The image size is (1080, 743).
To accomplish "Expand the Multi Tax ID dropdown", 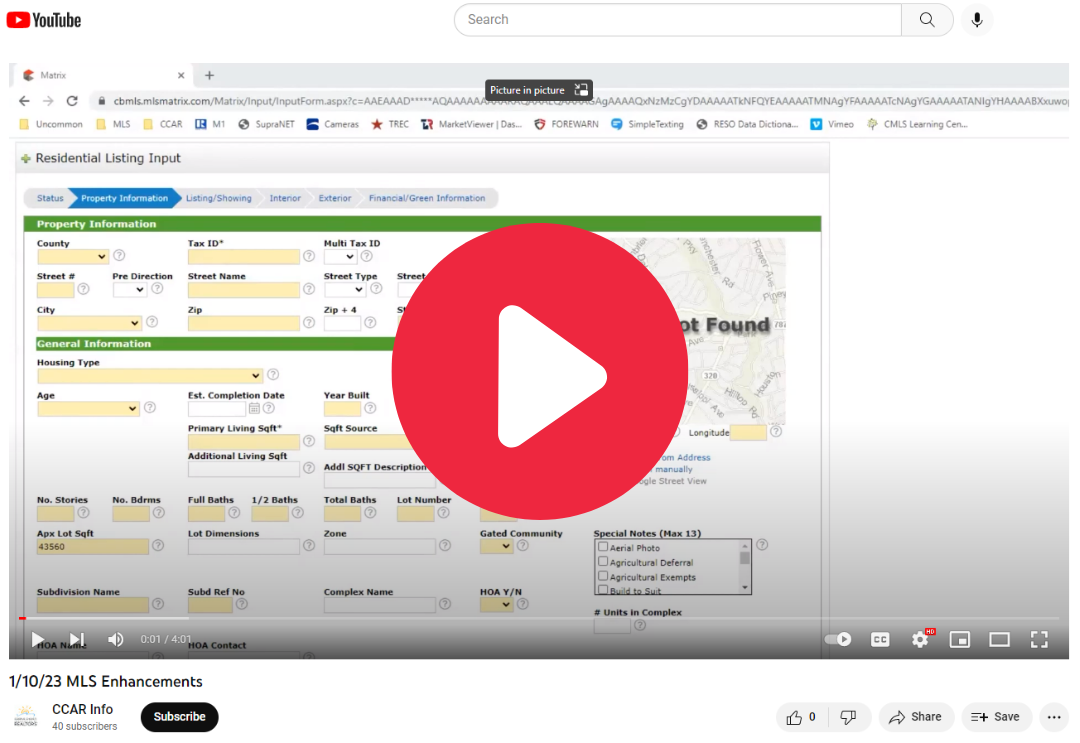I will click(x=340, y=257).
